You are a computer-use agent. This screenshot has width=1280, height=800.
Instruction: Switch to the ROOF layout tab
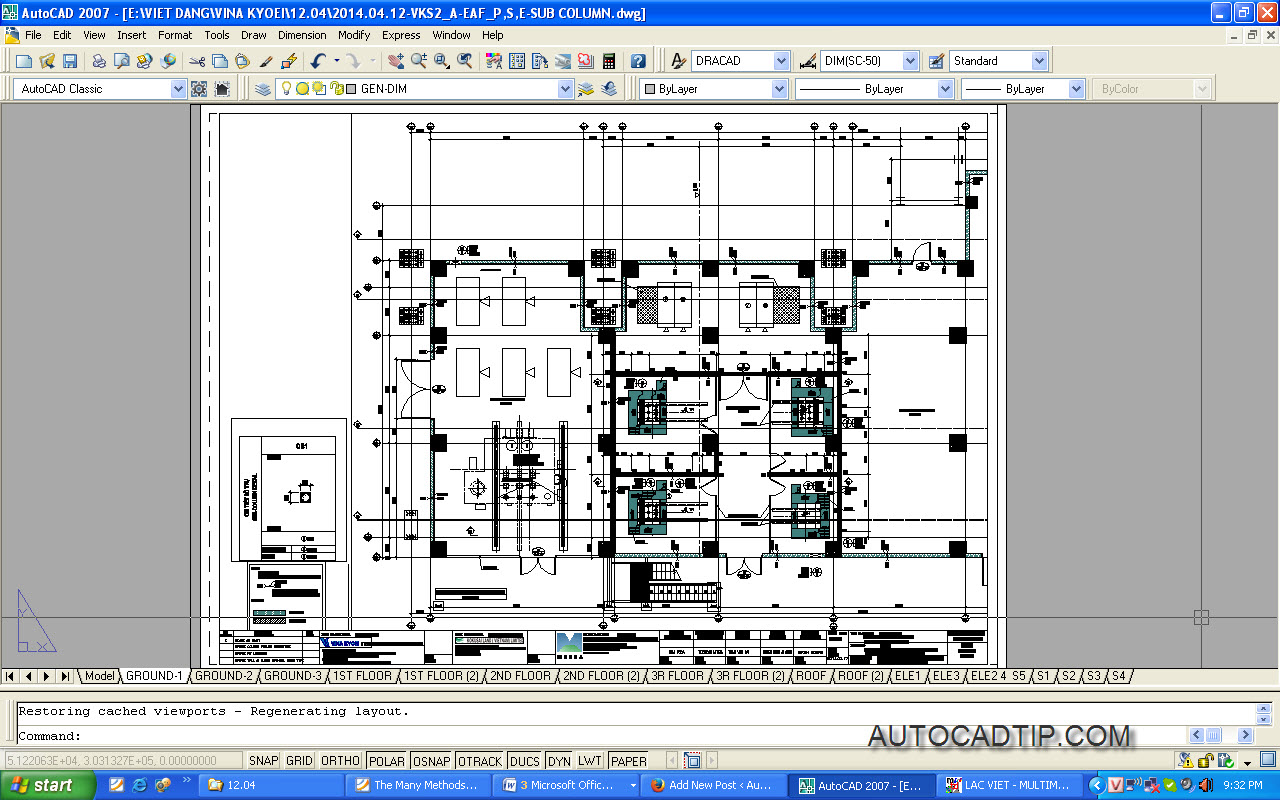pos(811,676)
